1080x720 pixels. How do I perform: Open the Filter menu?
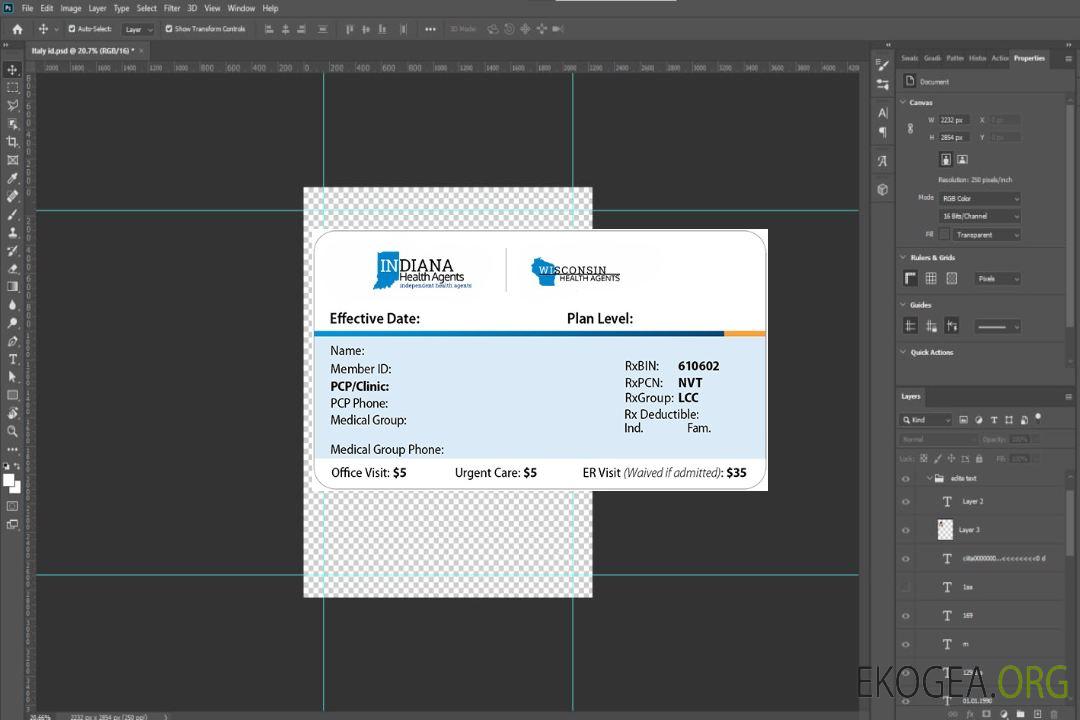pyautogui.click(x=172, y=8)
